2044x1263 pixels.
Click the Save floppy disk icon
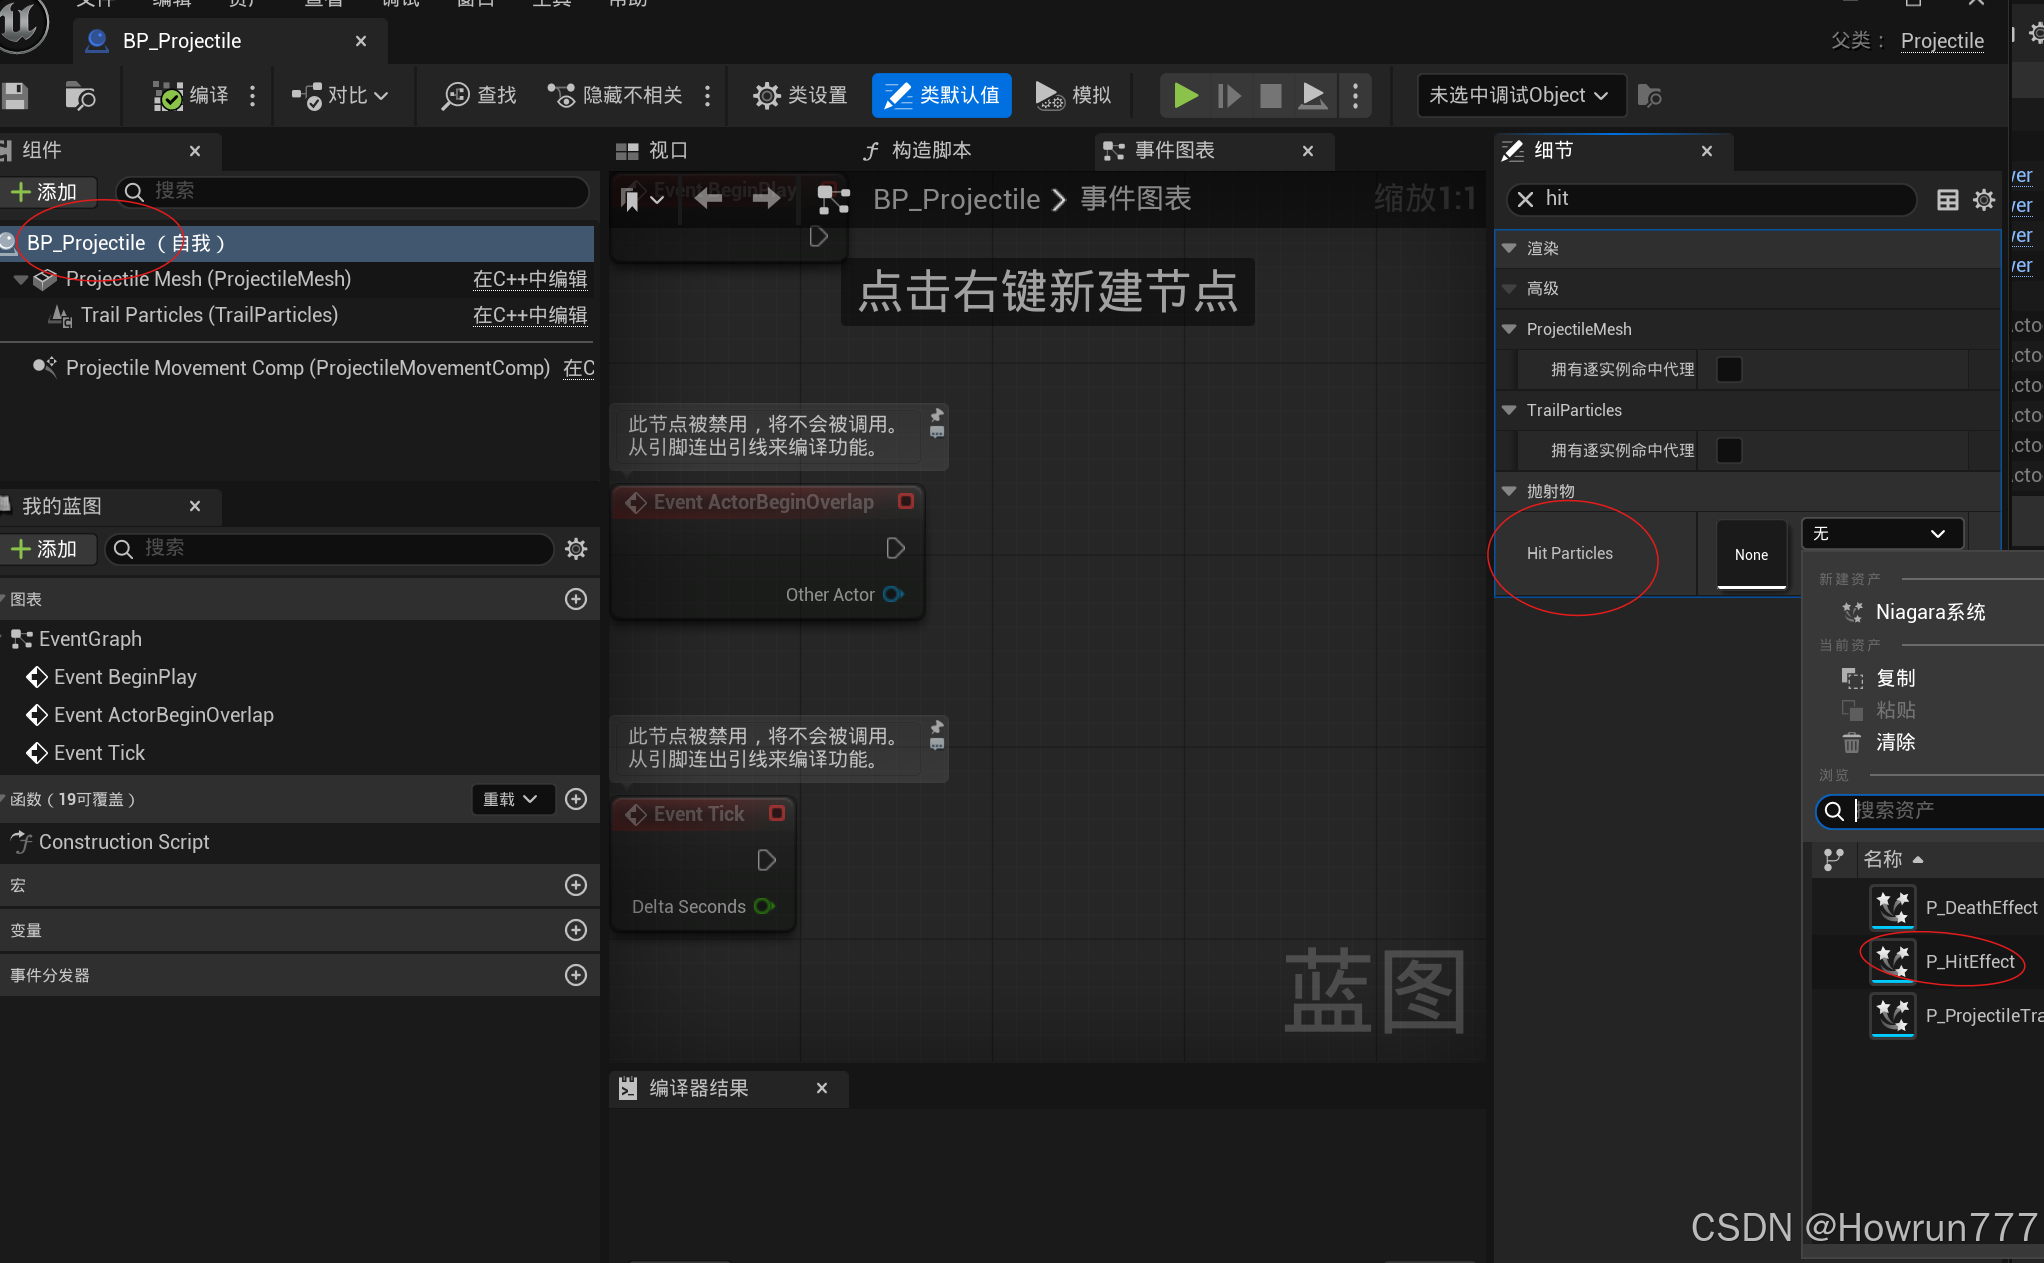click(x=15, y=96)
